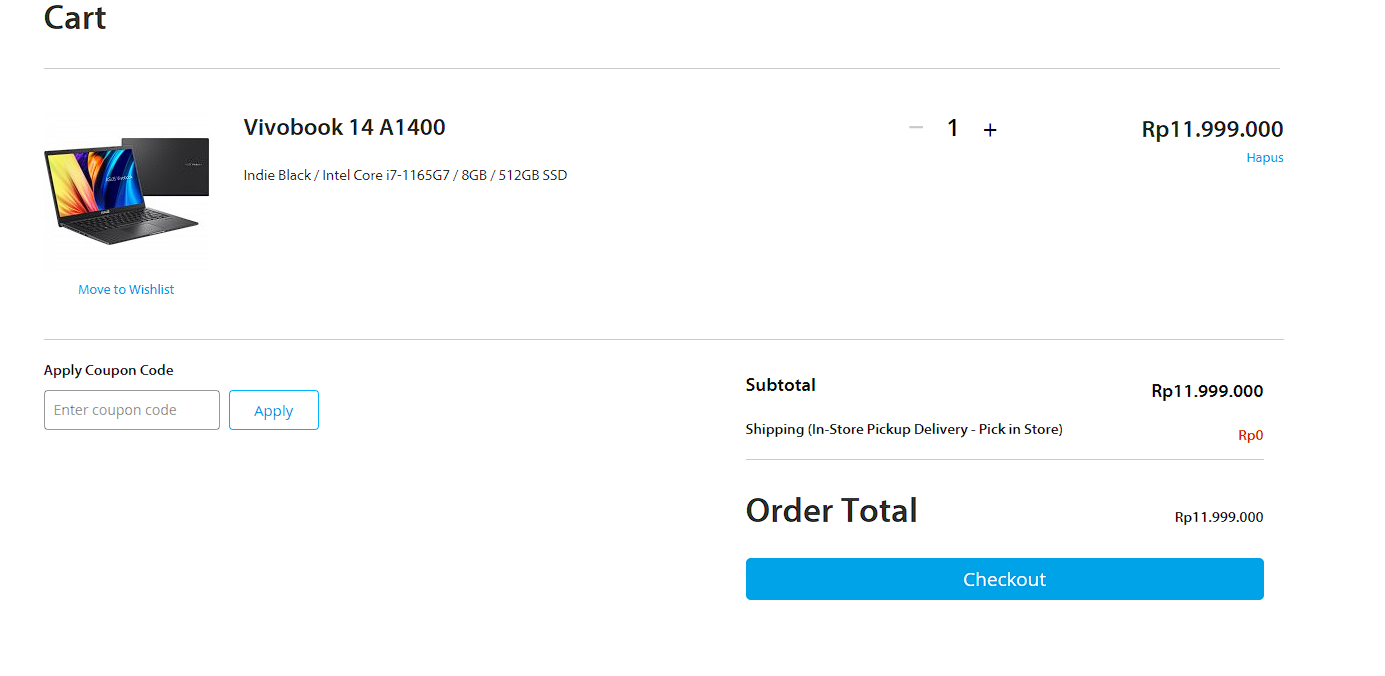Open the Vivobook 14 A1400 product title
This screenshot has width=1385, height=676.
pos(344,127)
